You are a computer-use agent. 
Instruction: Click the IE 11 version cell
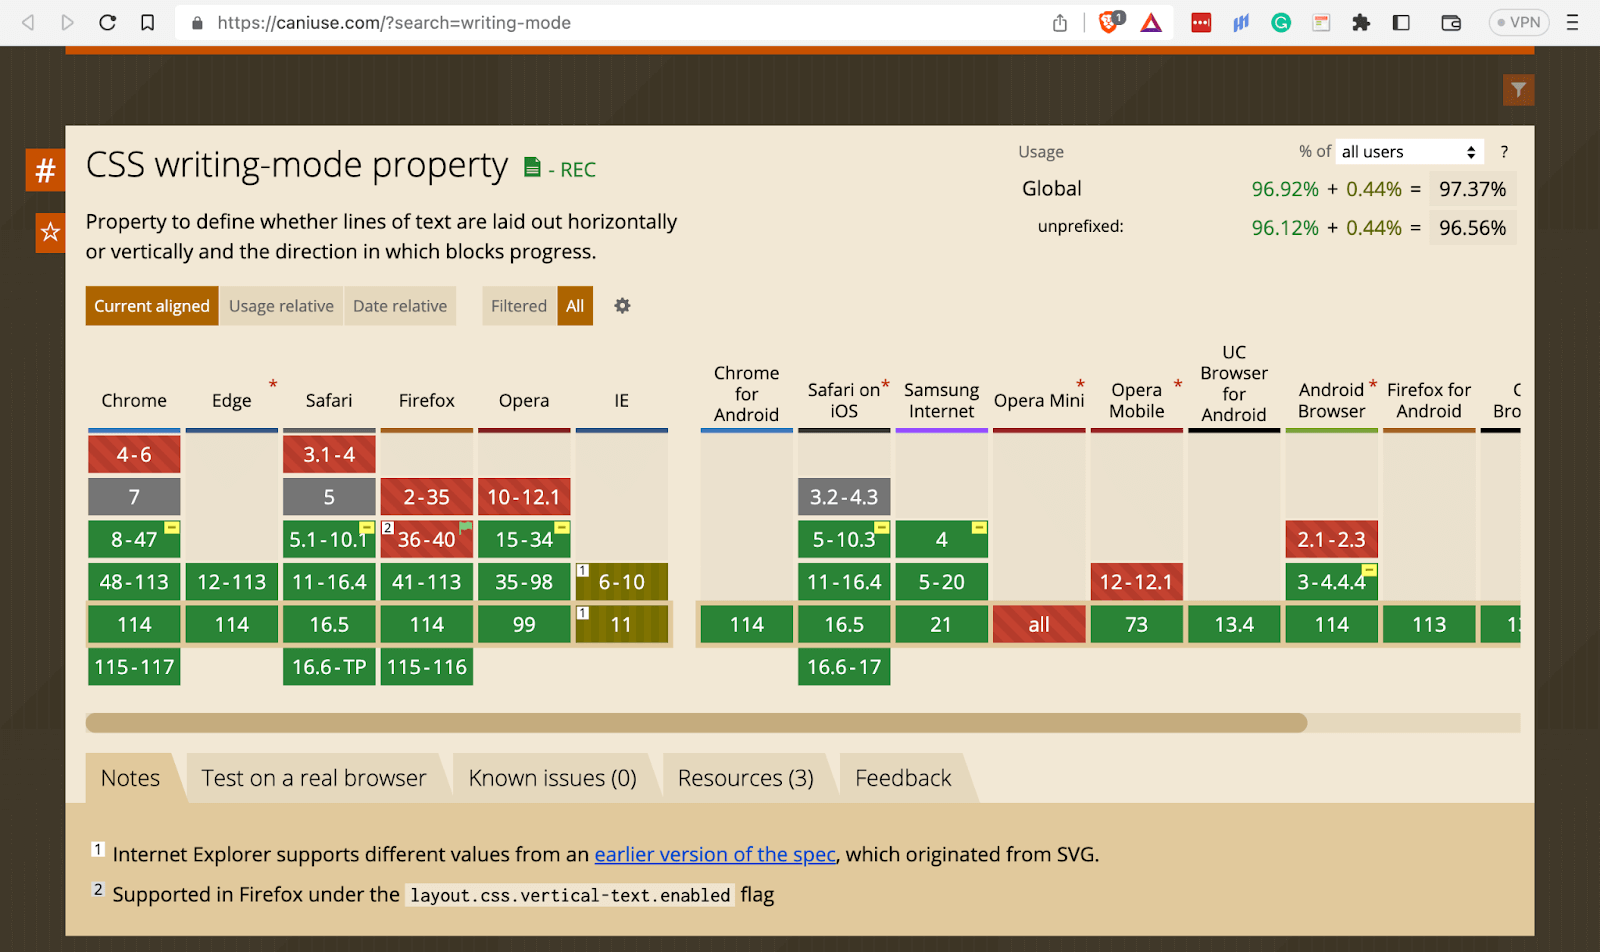[x=622, y=625]
